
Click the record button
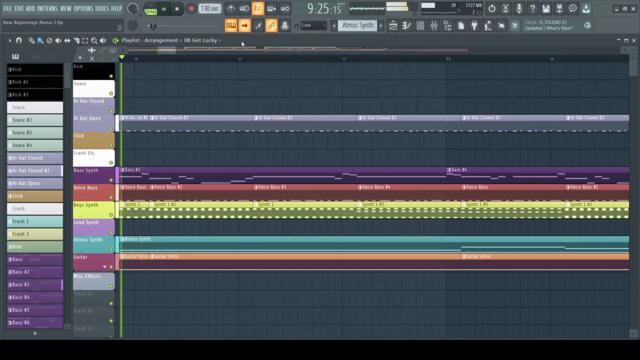(x=191, y=9)
